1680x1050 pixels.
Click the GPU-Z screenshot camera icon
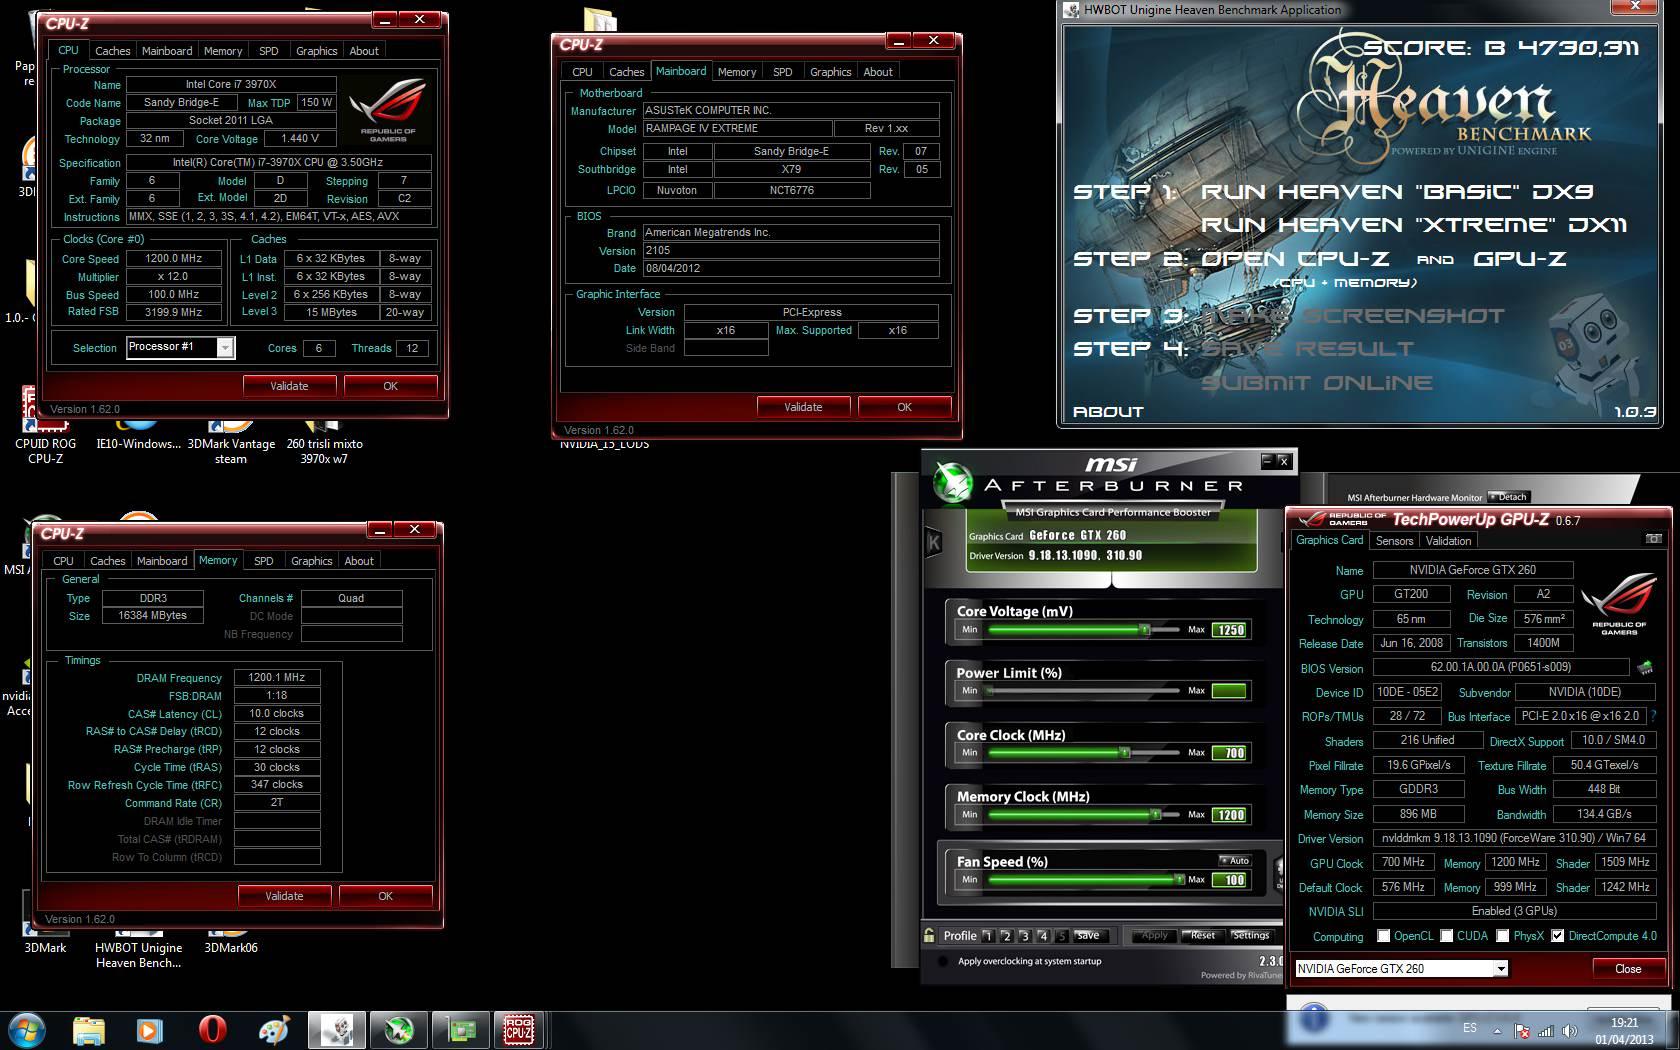[1653, 539]
